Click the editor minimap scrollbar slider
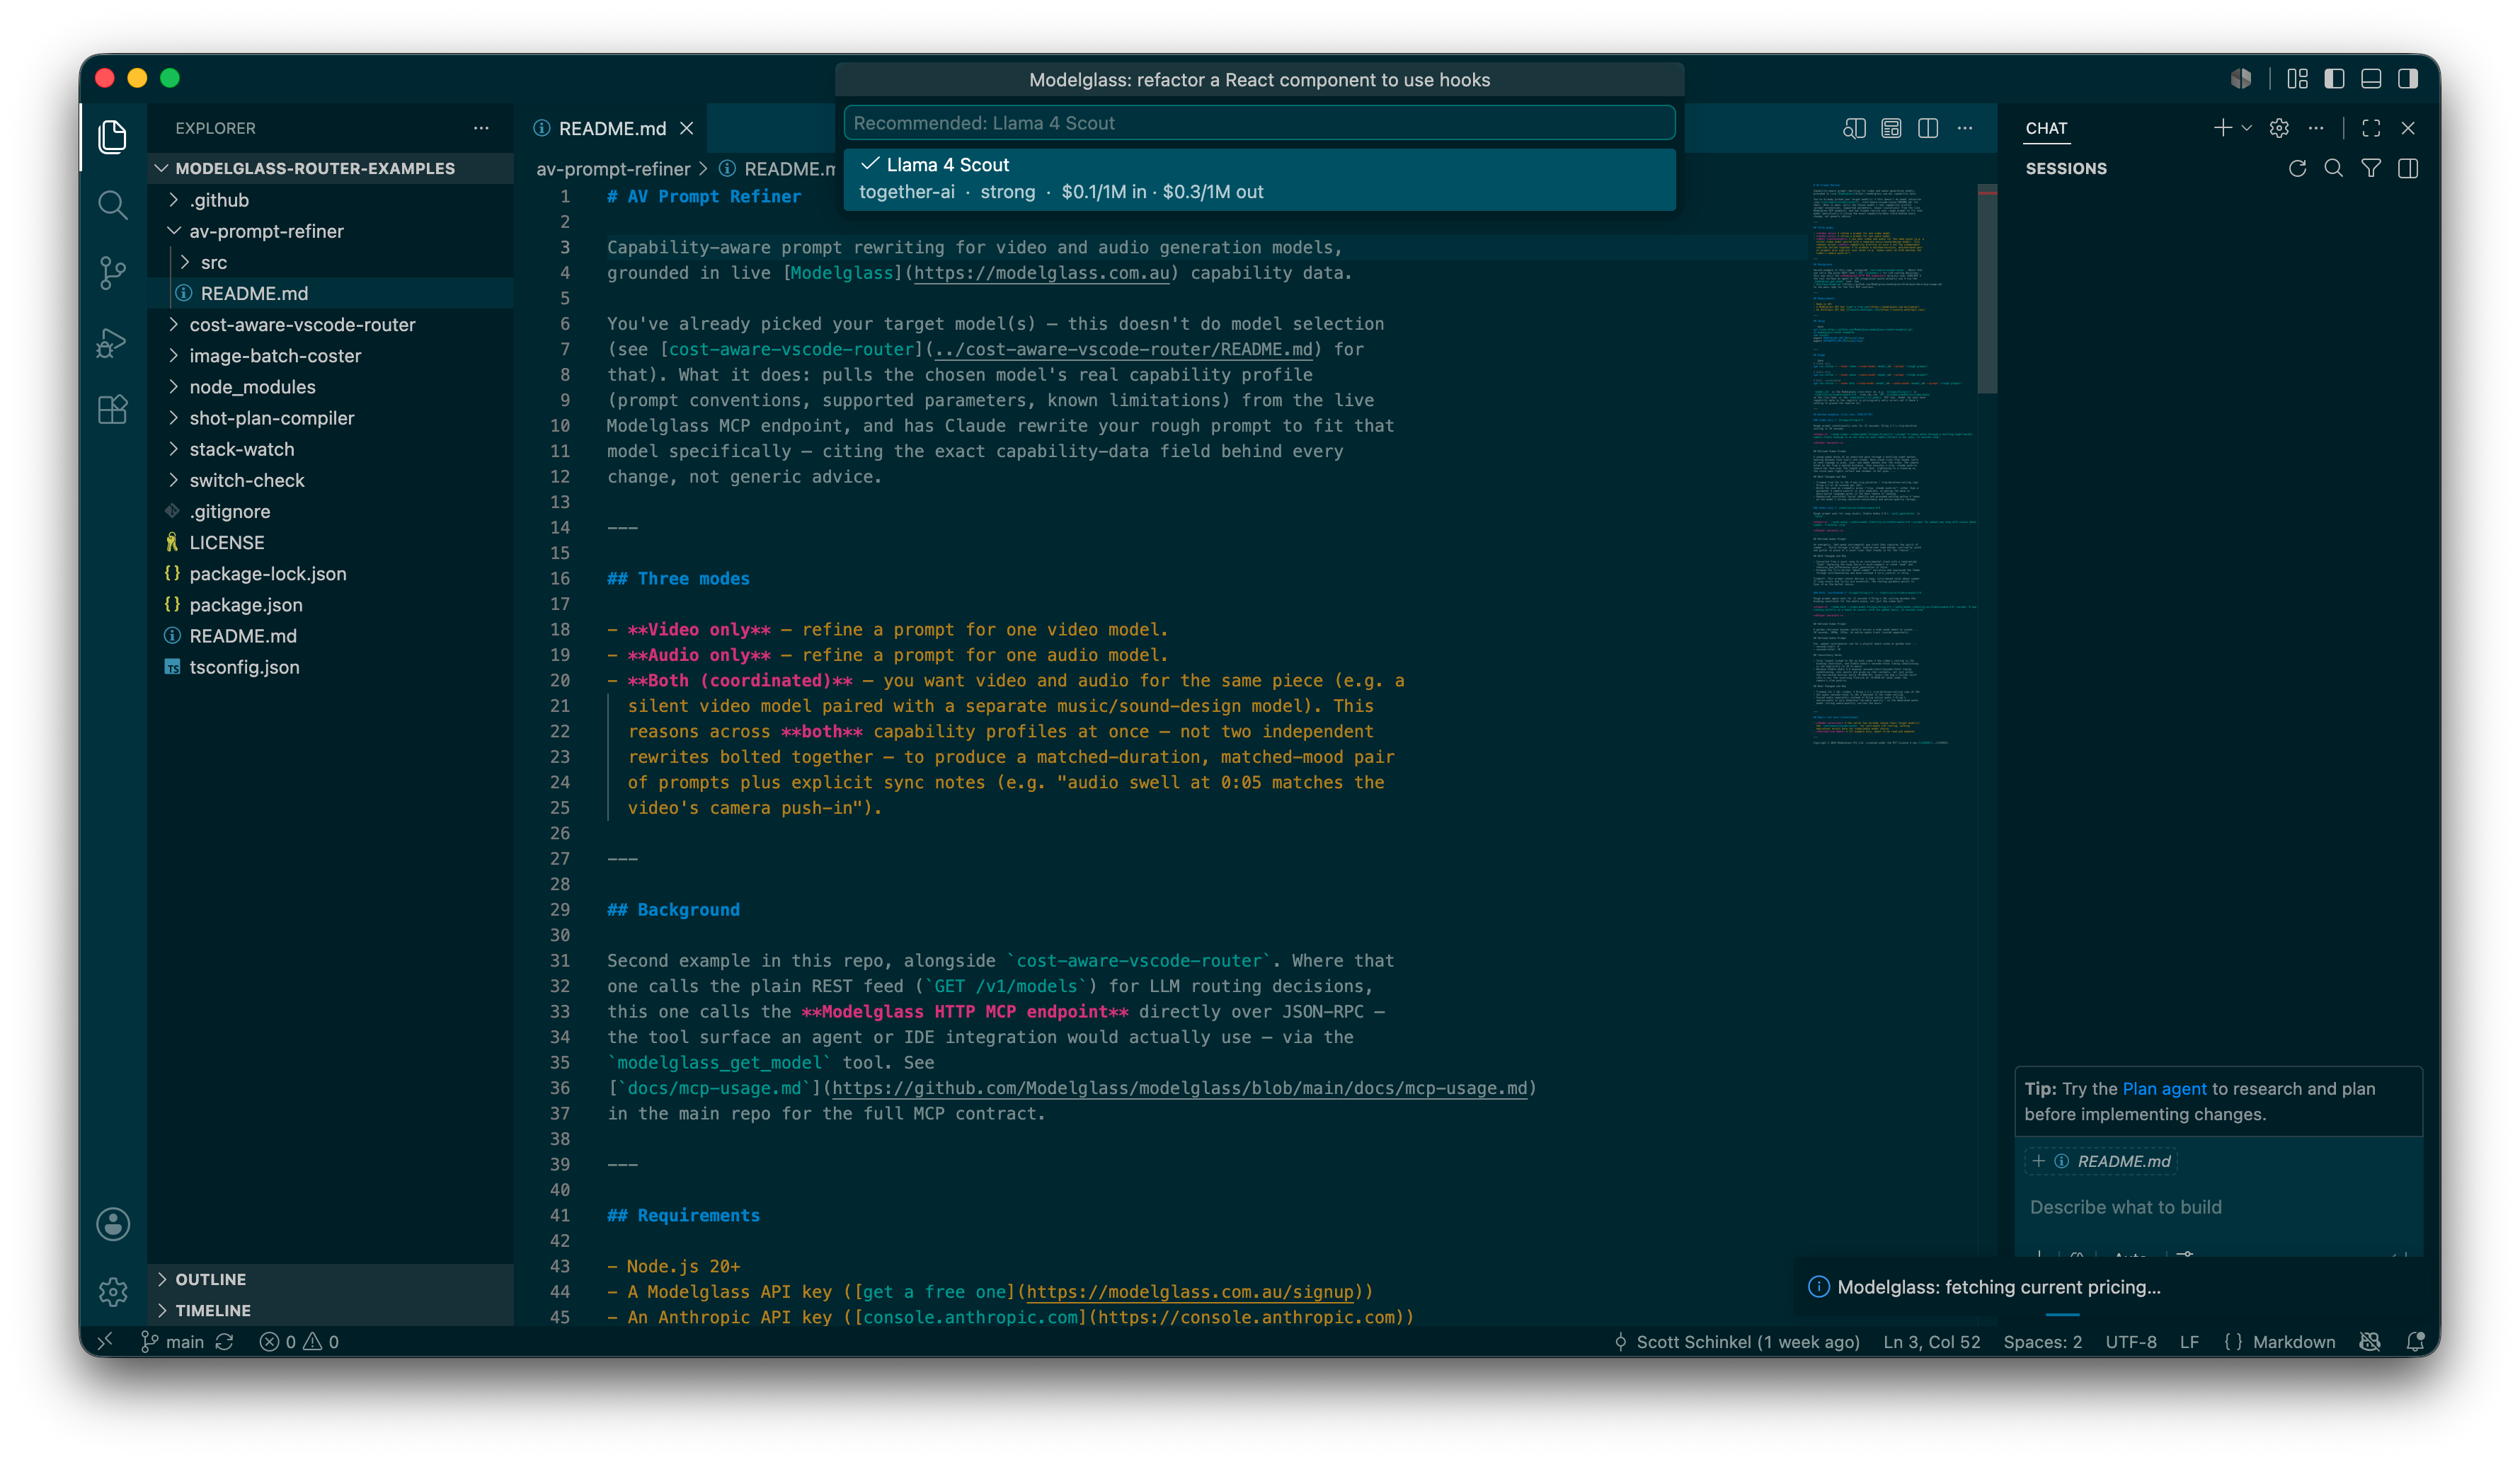 (x=1986, y=288)
